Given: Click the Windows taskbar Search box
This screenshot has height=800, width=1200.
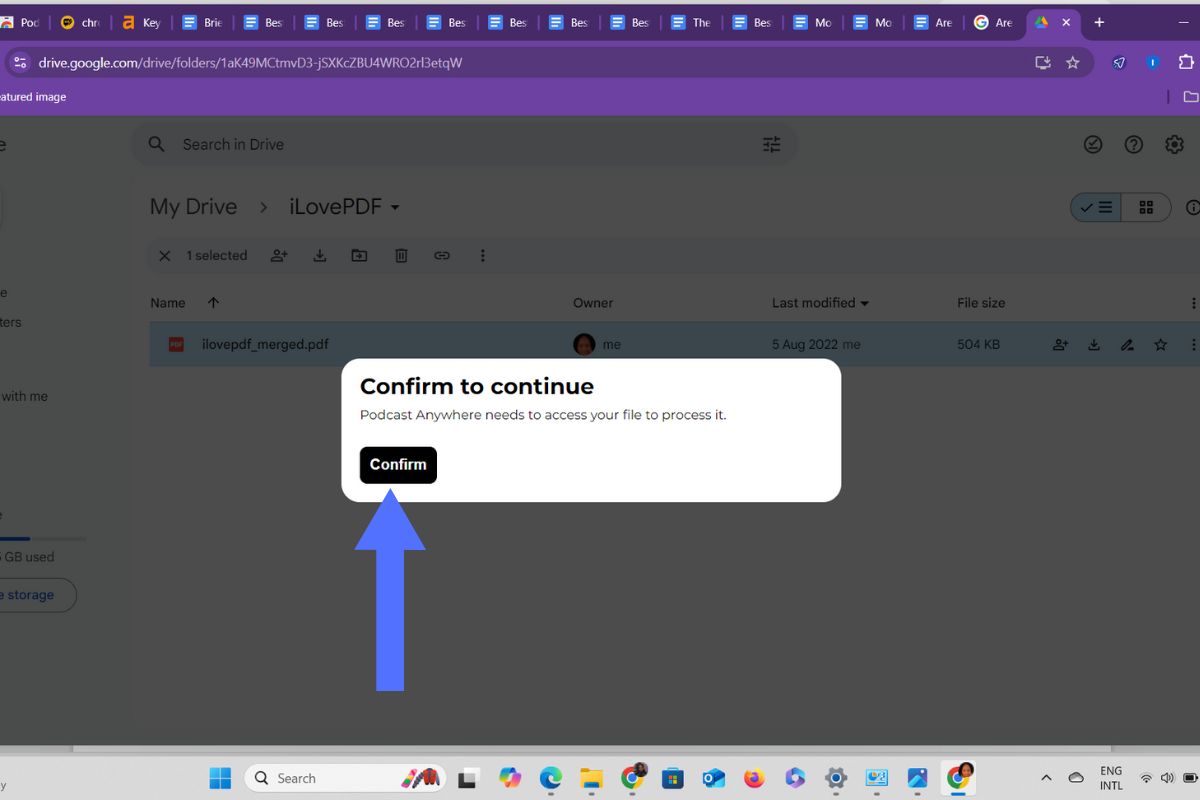Looking at the screenshot, I should [x=345, y=778].
